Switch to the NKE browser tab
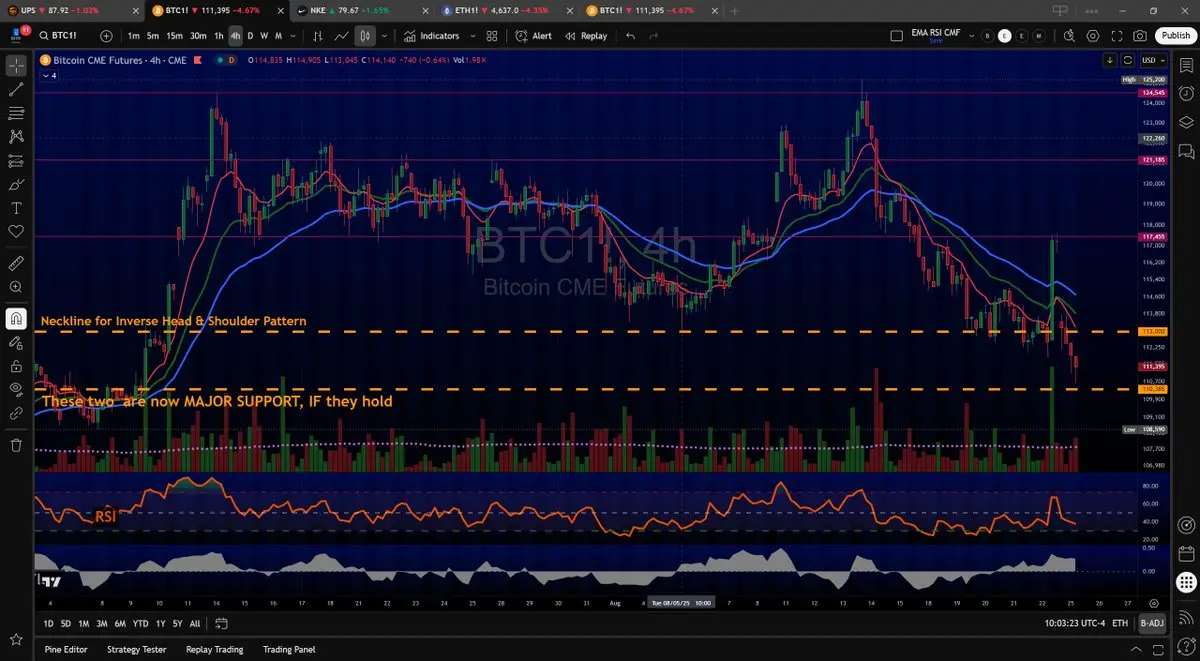The width and height of the screenshot is (1200, 661). pos(361,10)
